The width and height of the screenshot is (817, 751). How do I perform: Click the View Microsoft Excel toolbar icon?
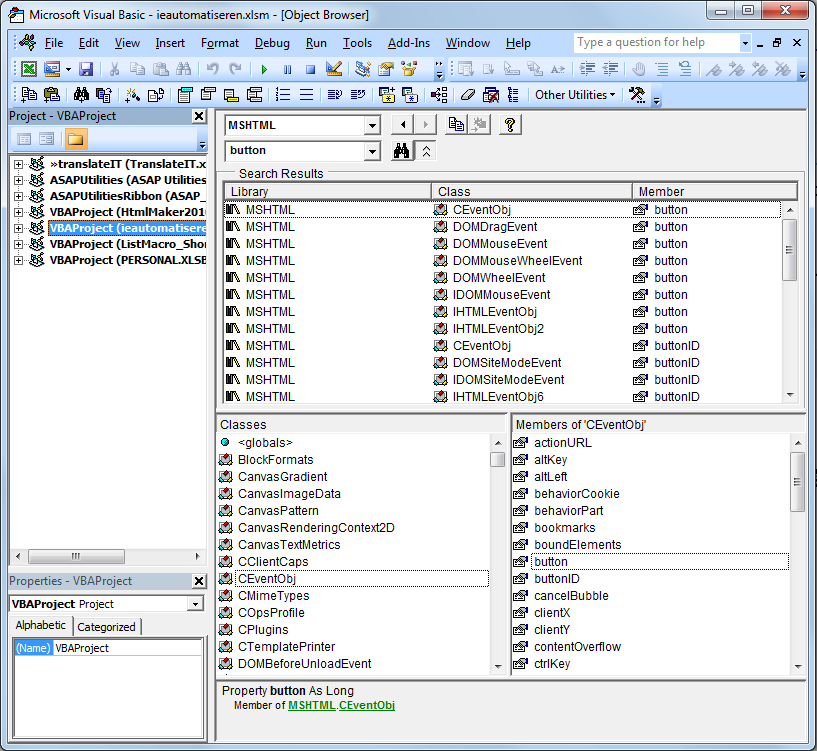29,69
